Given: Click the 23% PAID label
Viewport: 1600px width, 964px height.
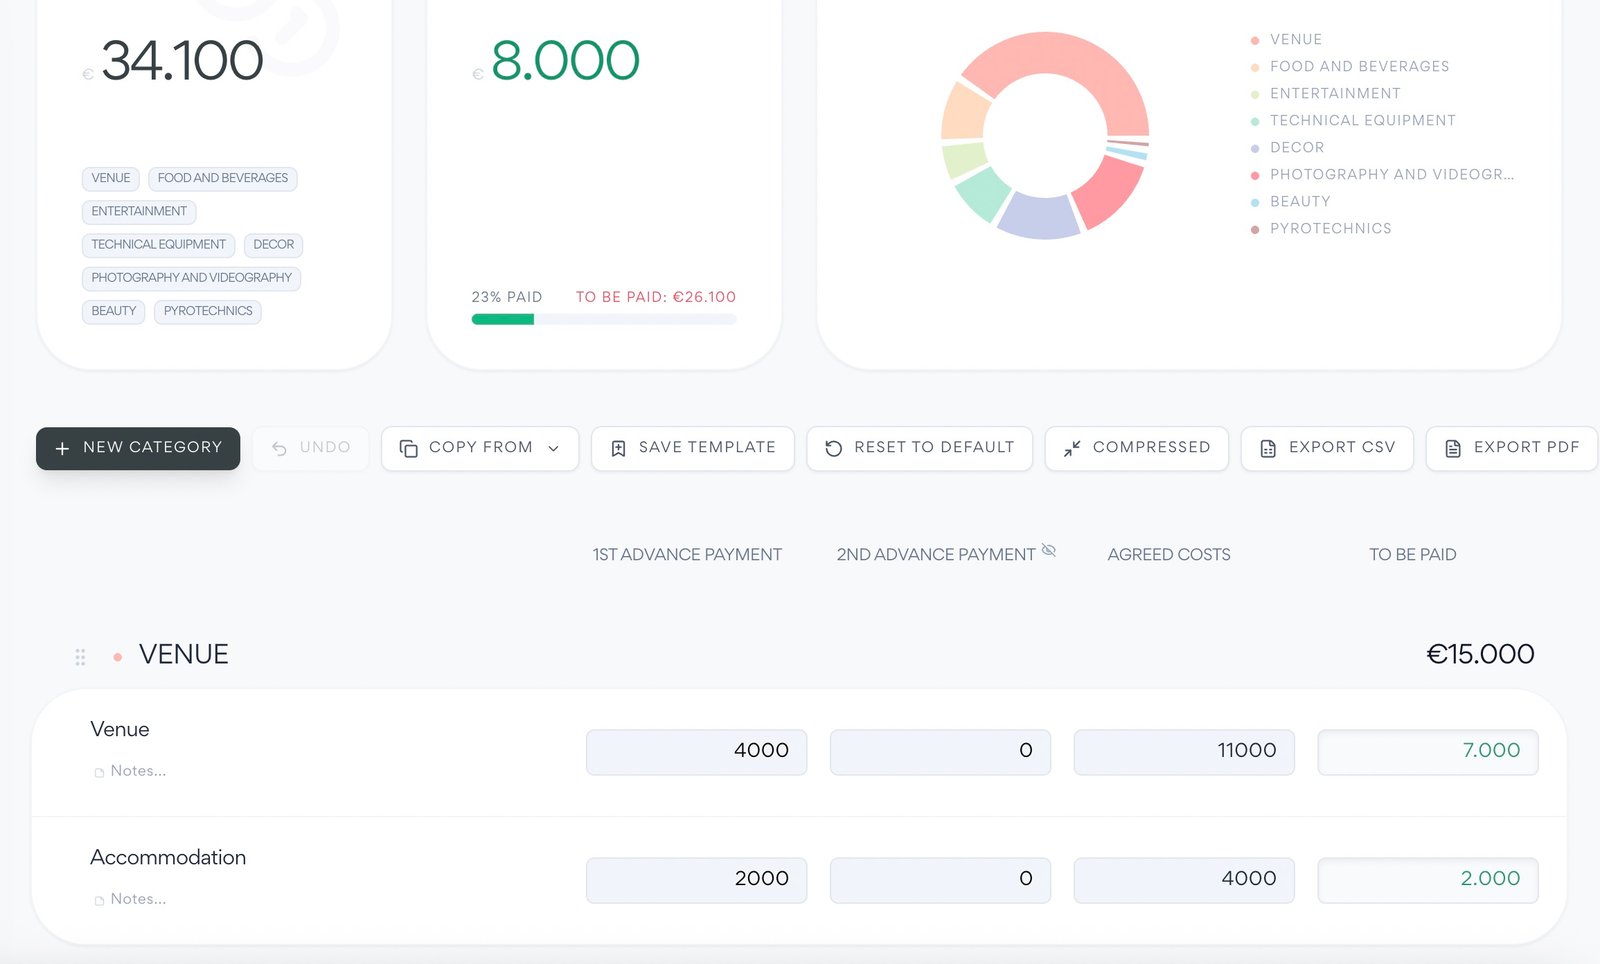Looking at the screenshot, I should pyautogui.click(x=507, y=297).
